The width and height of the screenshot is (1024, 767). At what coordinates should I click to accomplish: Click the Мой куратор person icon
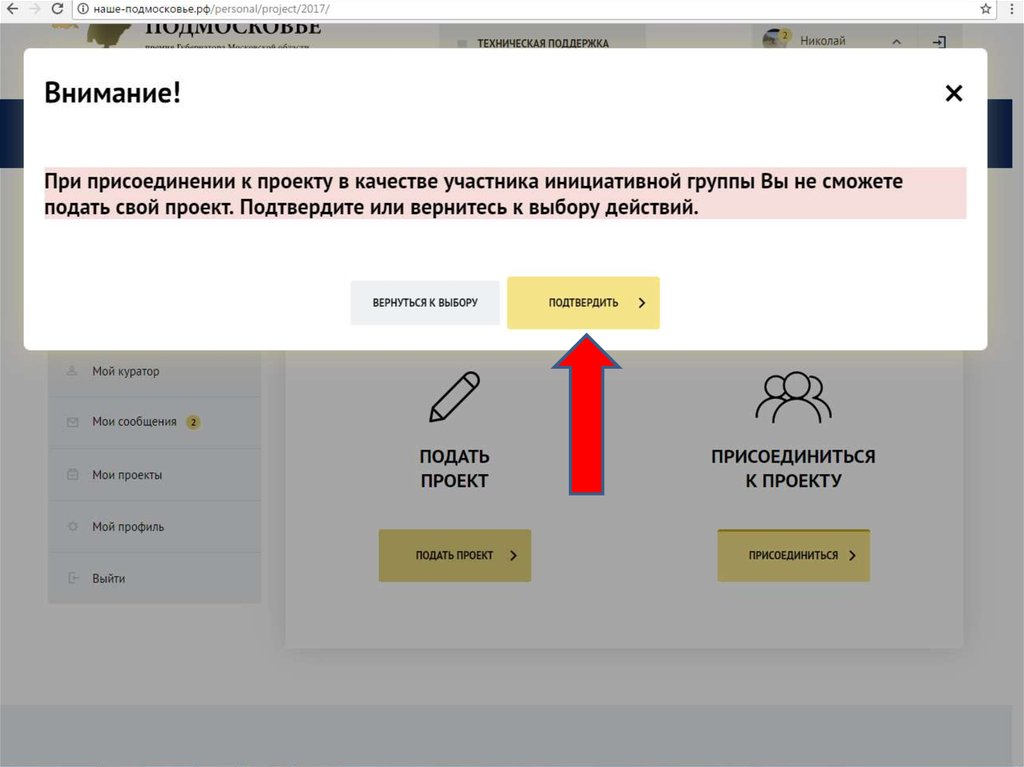[72, 371]
